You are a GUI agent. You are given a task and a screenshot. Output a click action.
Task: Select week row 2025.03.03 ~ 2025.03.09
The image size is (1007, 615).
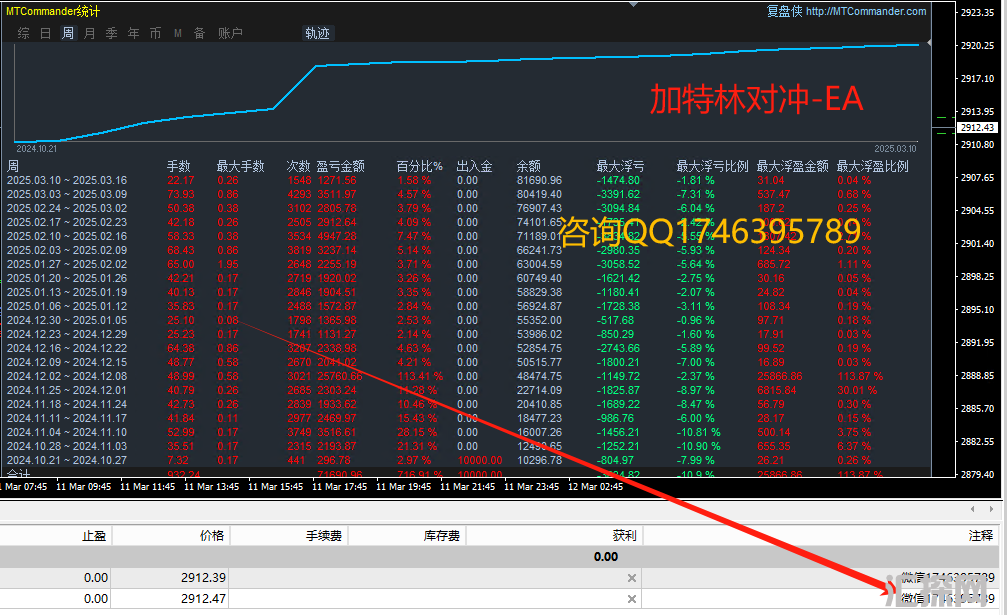pos(67,195)
